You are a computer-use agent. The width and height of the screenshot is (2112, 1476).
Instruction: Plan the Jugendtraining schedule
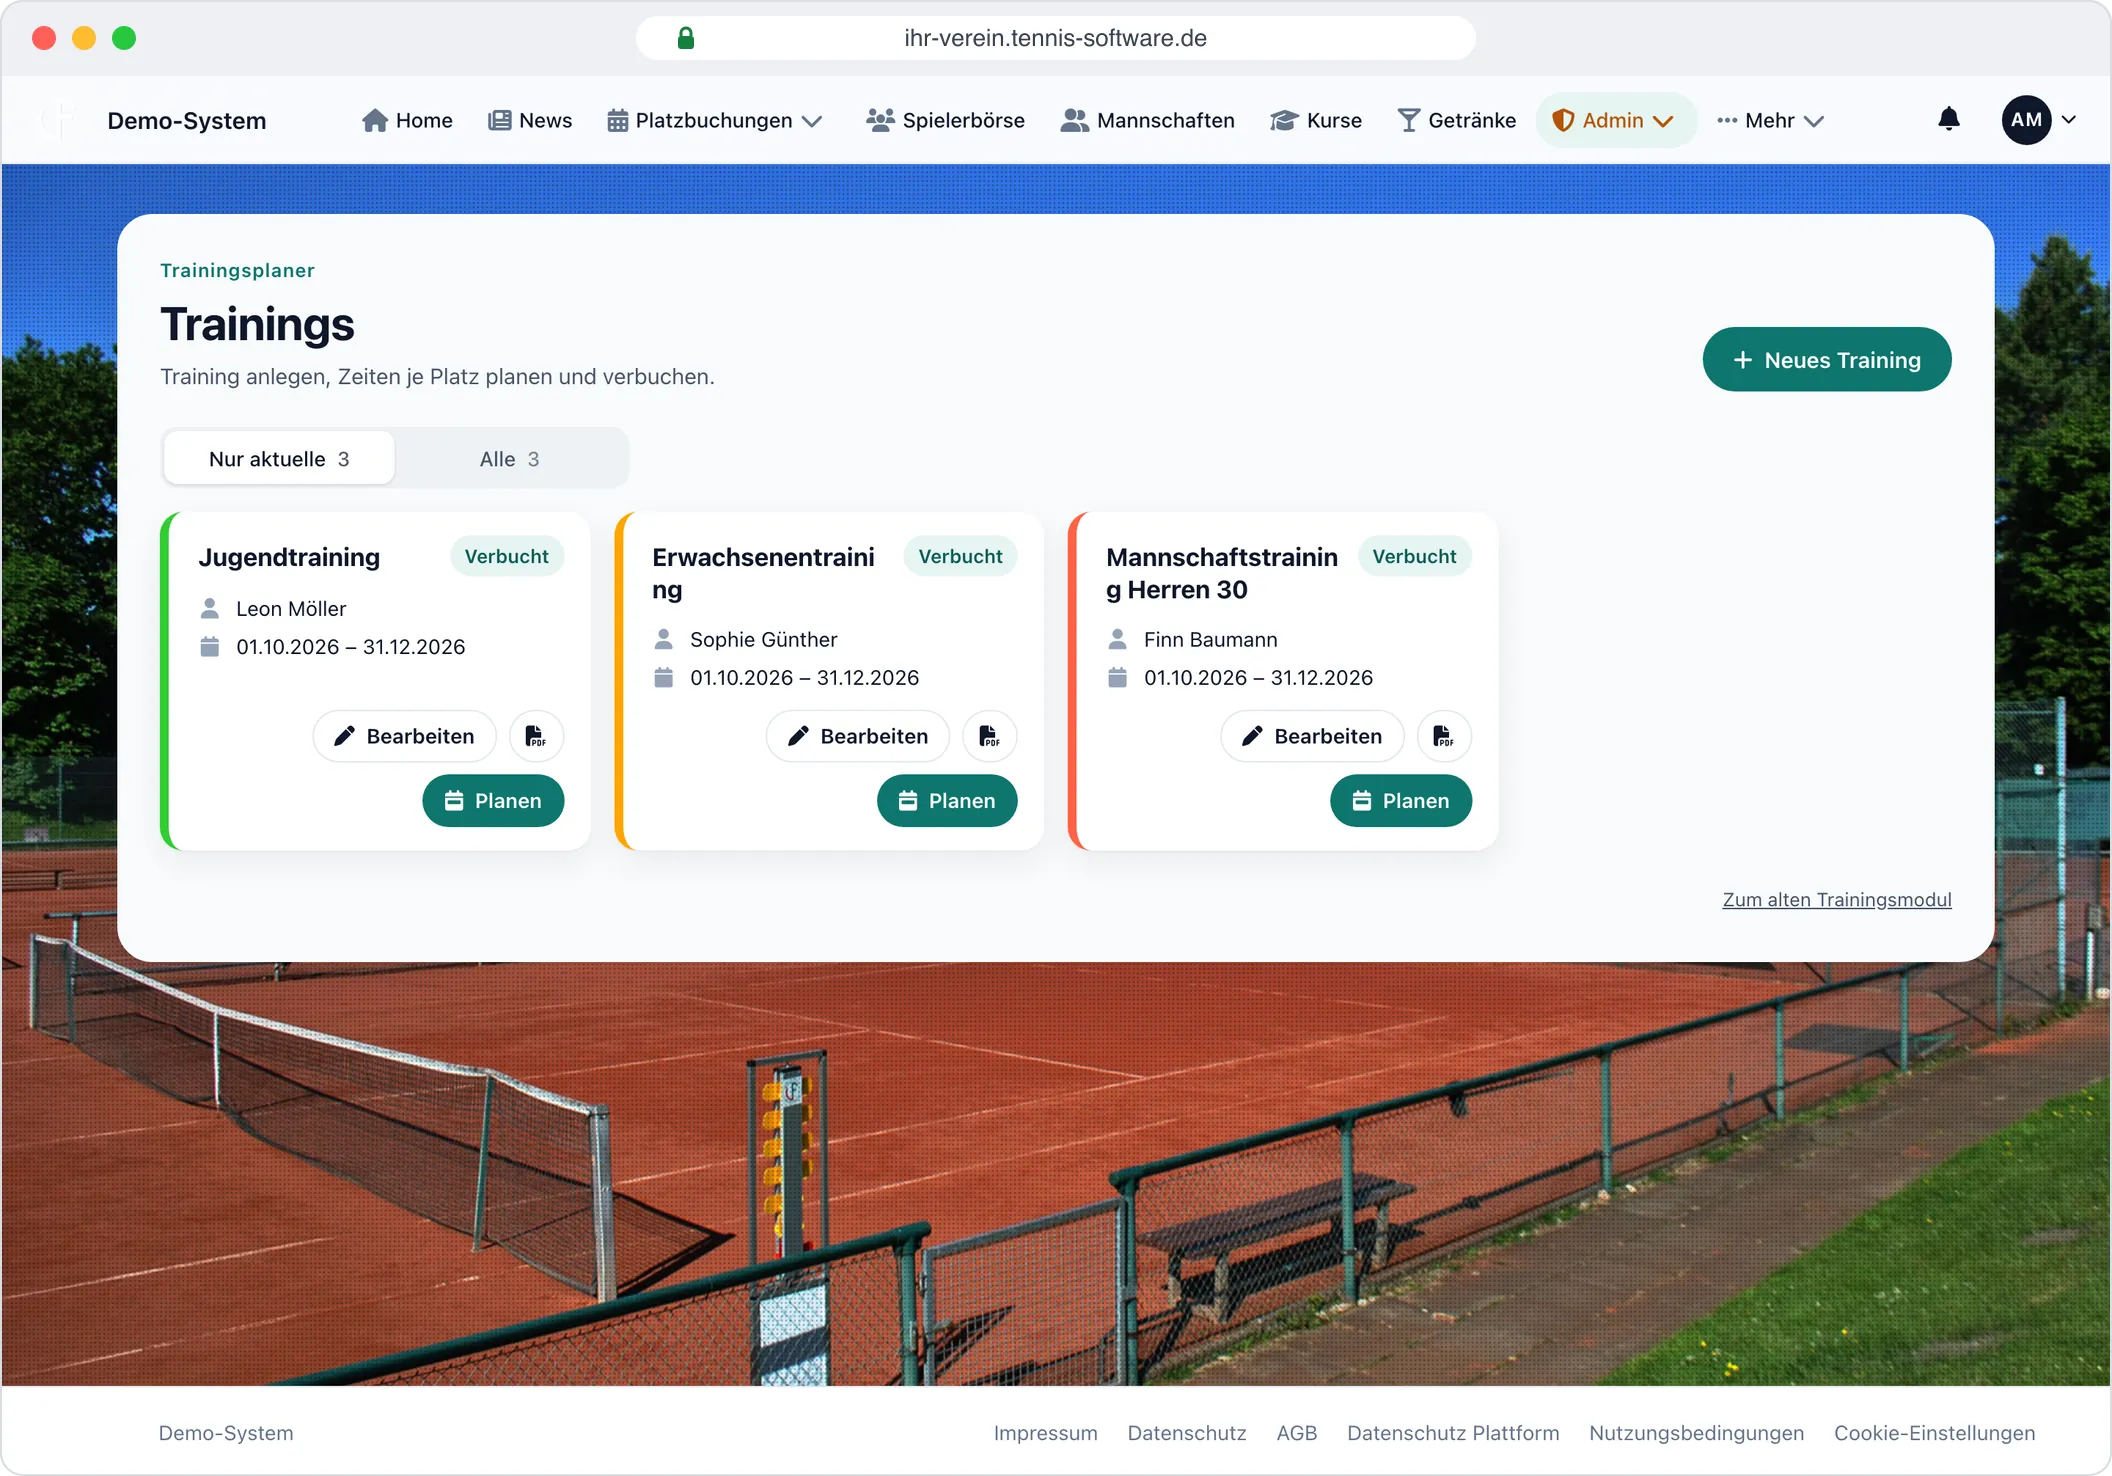coord(493,800)
